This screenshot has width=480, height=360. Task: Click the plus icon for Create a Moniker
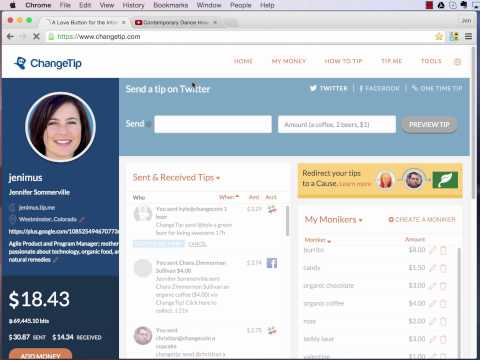(391, 220)
